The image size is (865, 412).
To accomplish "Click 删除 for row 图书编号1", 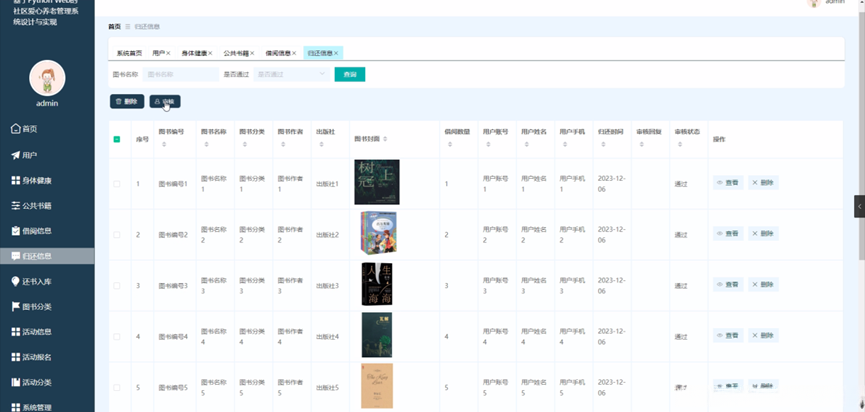I will (763, 183).
